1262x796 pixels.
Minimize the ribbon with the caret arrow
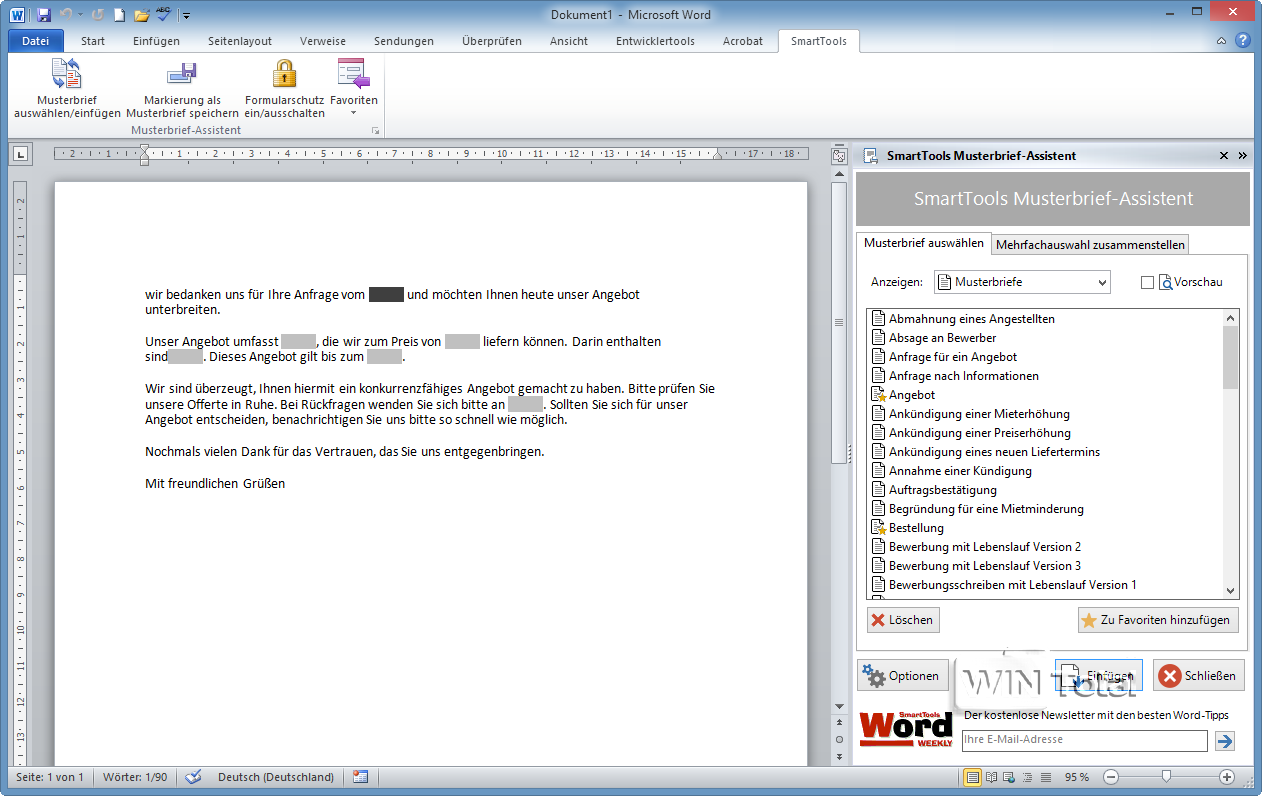(x=1222, y=42)
